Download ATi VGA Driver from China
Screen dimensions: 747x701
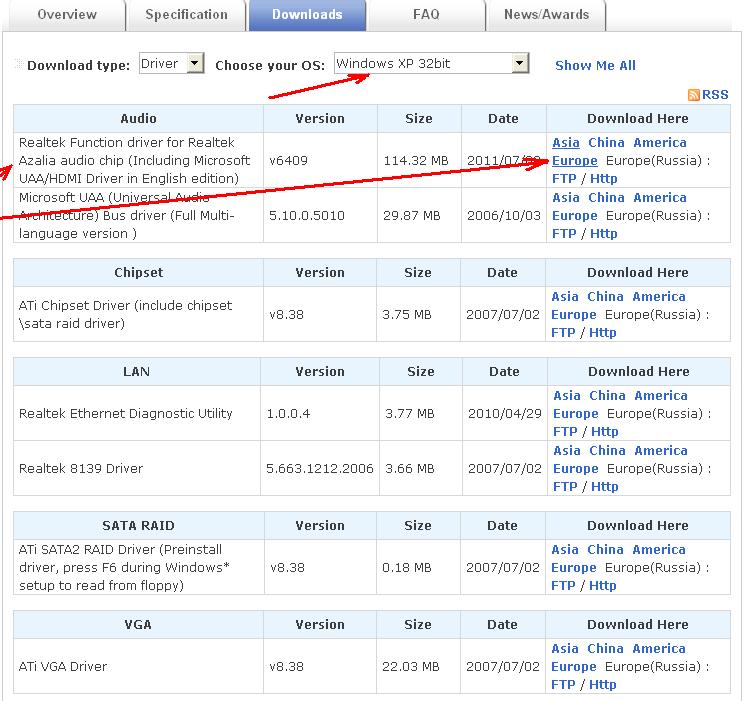point(605,649)
